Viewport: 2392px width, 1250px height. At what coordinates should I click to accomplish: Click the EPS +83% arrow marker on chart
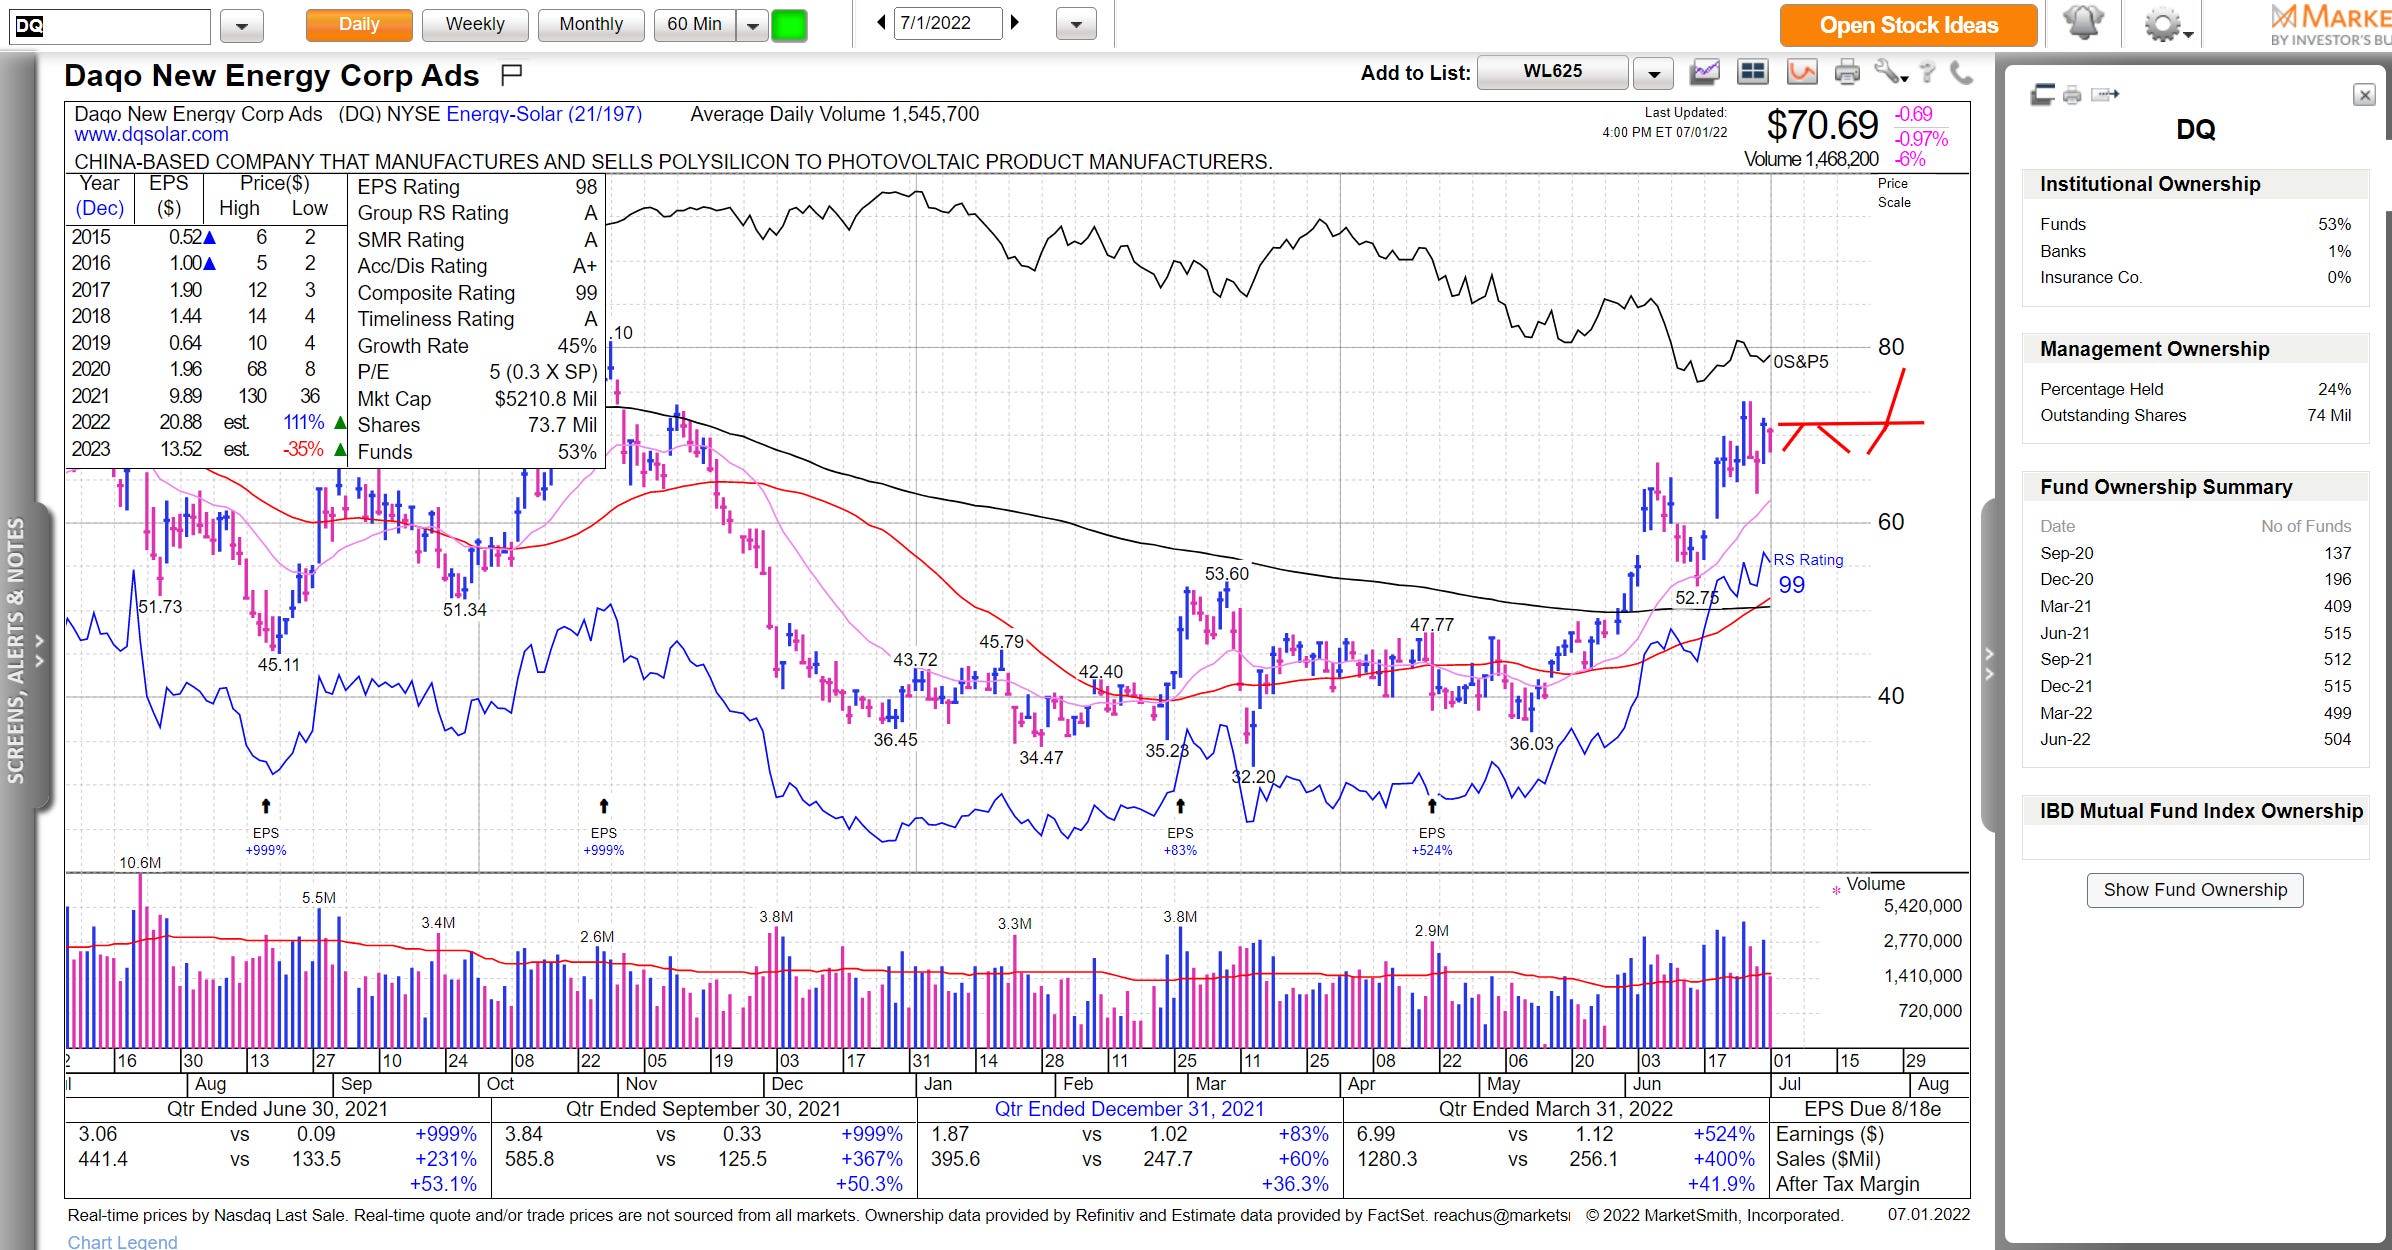(1180, 806)
